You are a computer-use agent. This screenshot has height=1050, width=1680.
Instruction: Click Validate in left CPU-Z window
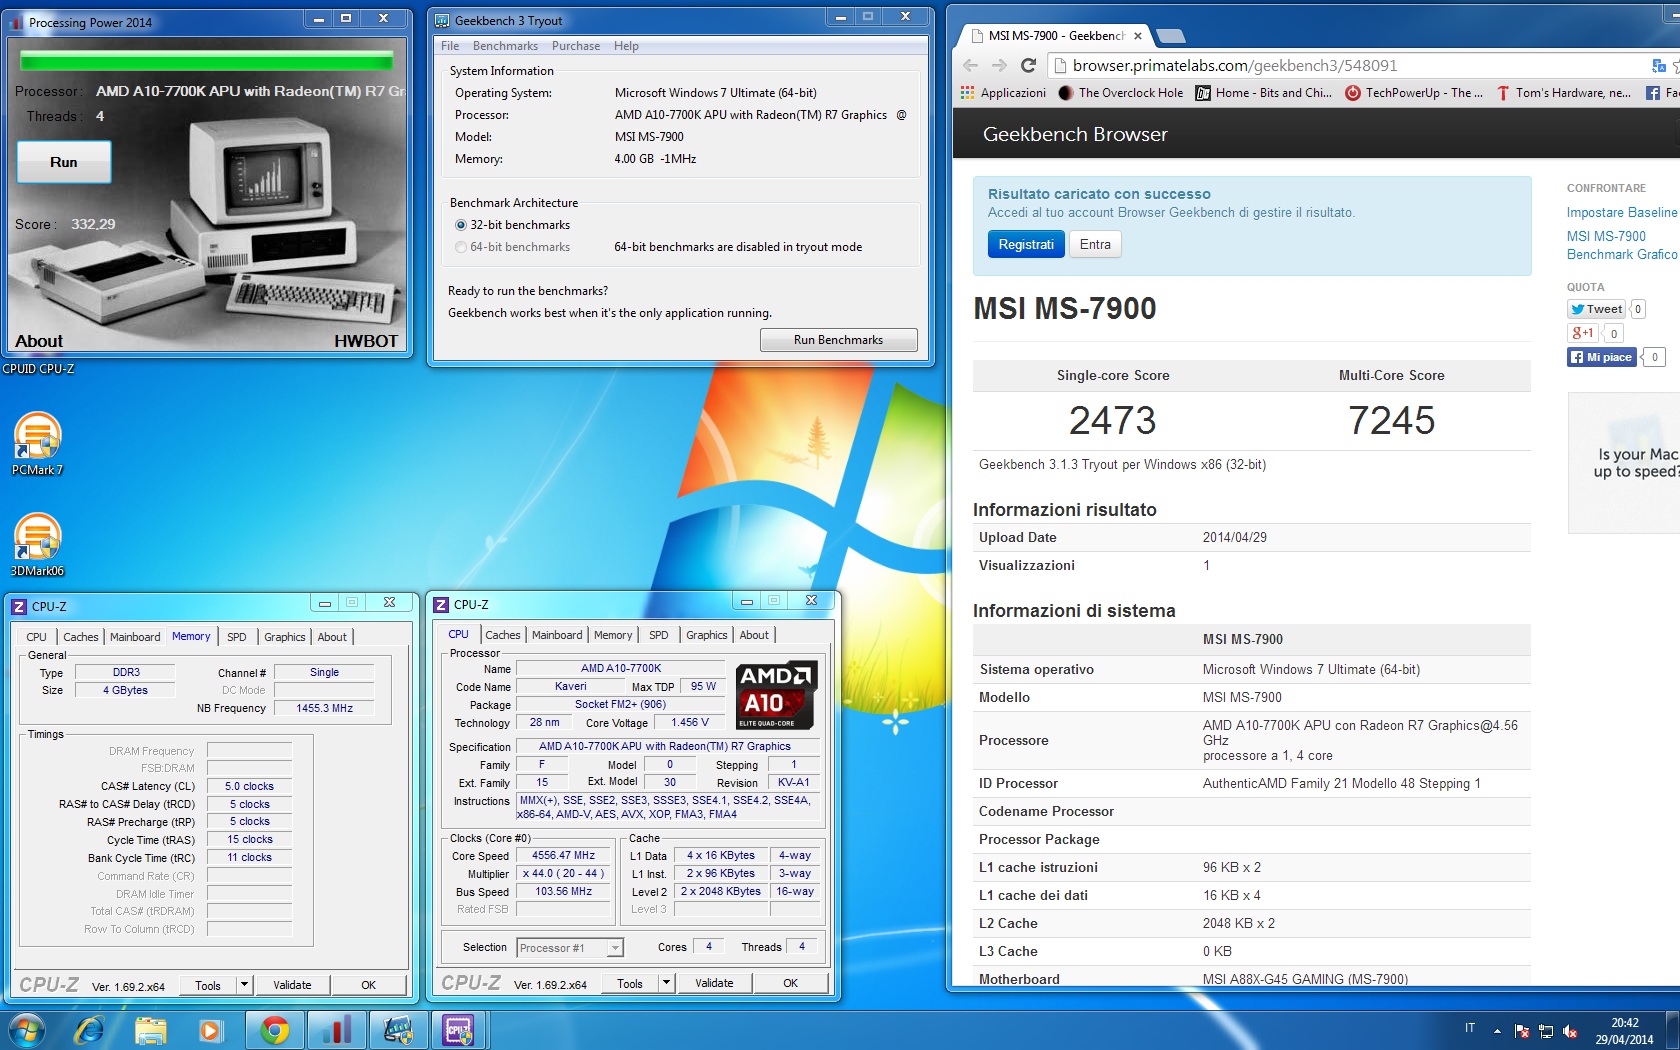click(292, 985)
